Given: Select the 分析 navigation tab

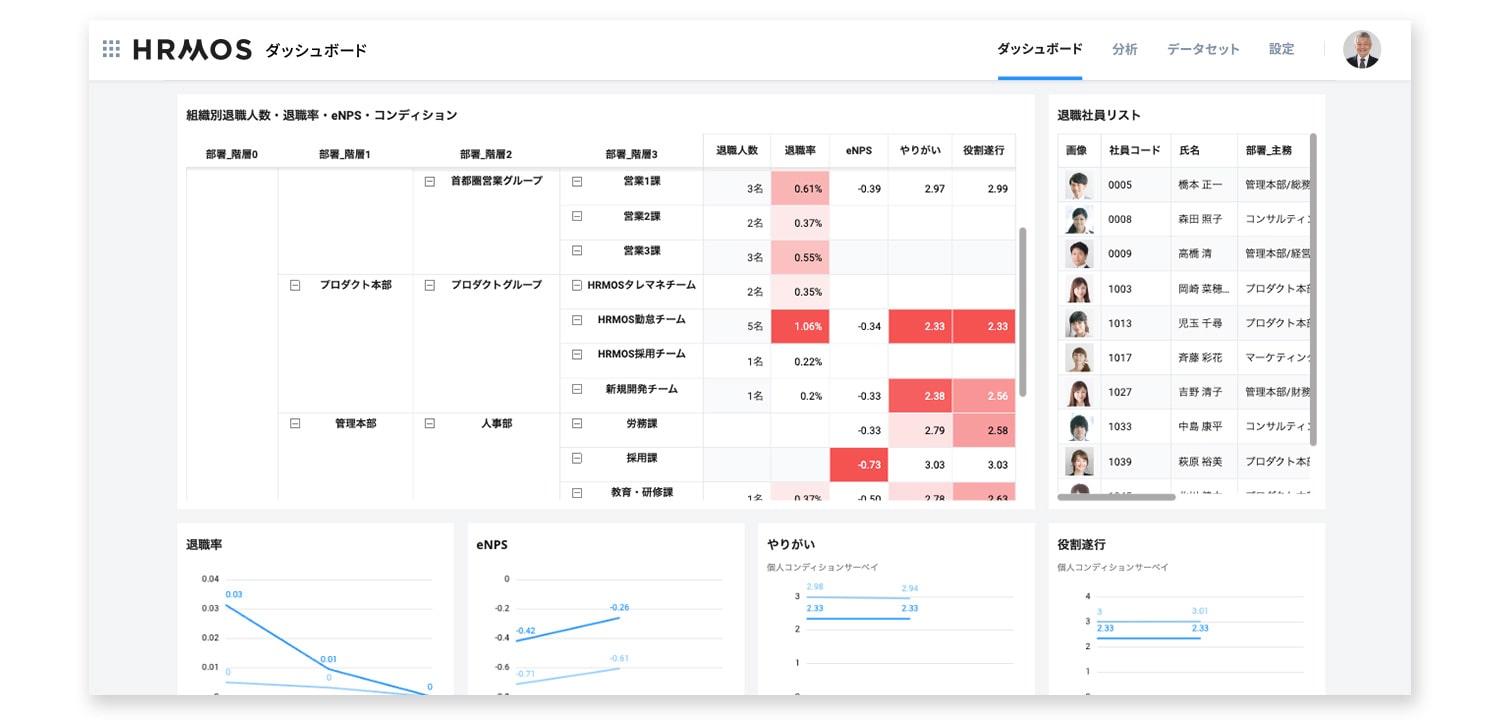Looking at the screenshot, I should (1124, 49).
